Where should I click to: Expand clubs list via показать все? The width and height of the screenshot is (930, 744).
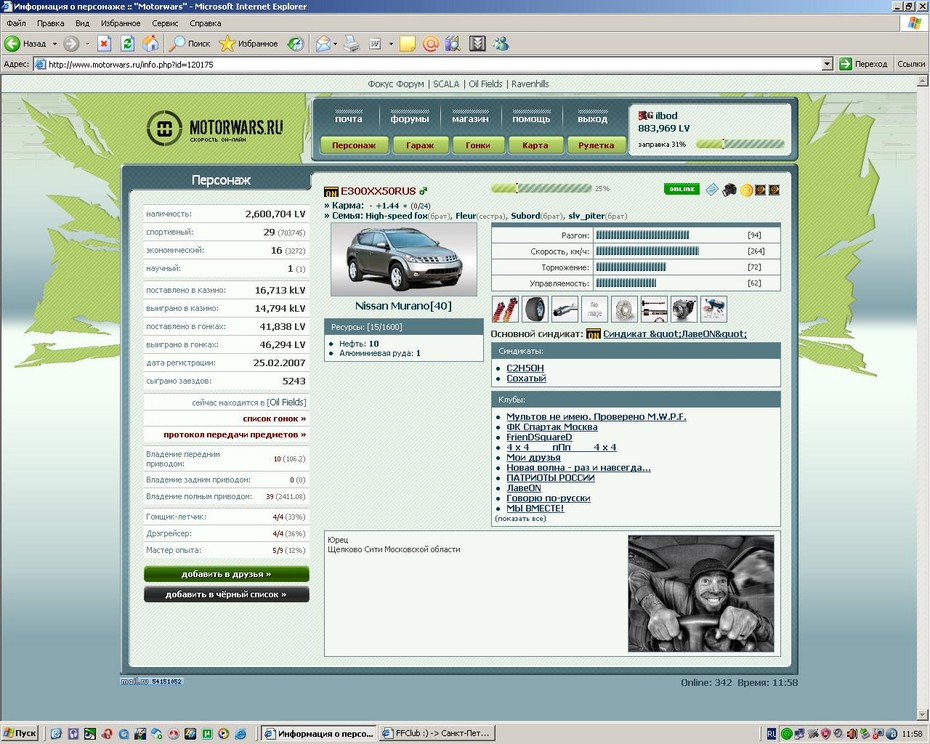pyautogui.click(x=520, y=519)
